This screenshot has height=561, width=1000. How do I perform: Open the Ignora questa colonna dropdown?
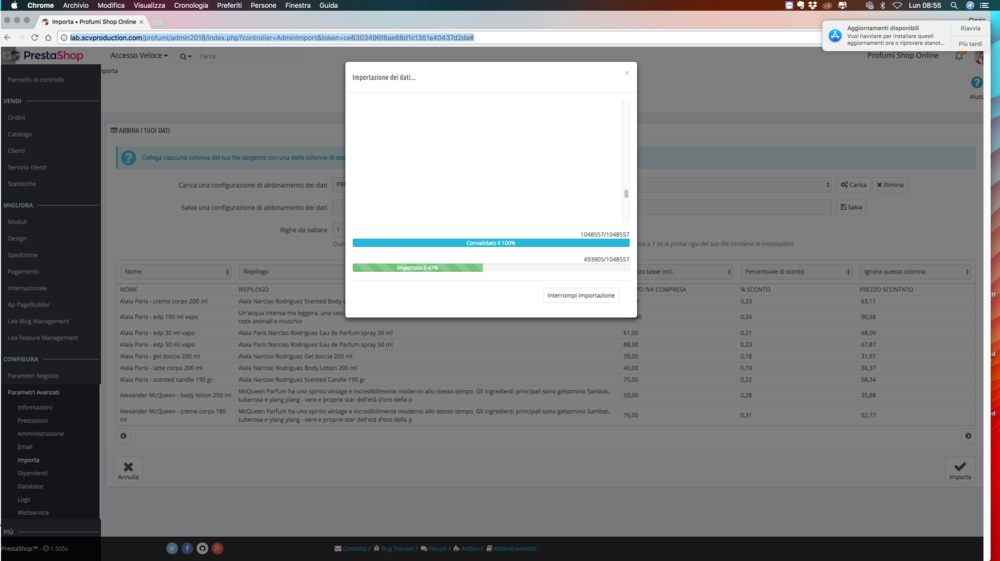pos(915,272)
